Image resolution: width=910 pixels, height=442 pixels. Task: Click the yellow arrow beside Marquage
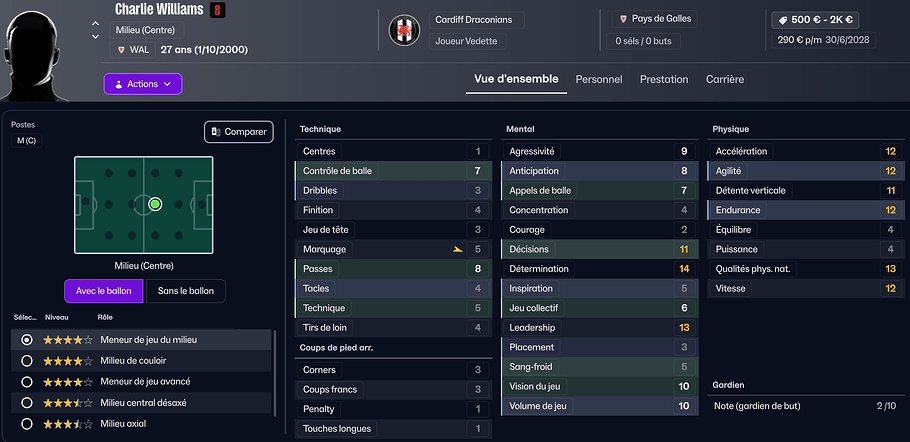point(457,250)
